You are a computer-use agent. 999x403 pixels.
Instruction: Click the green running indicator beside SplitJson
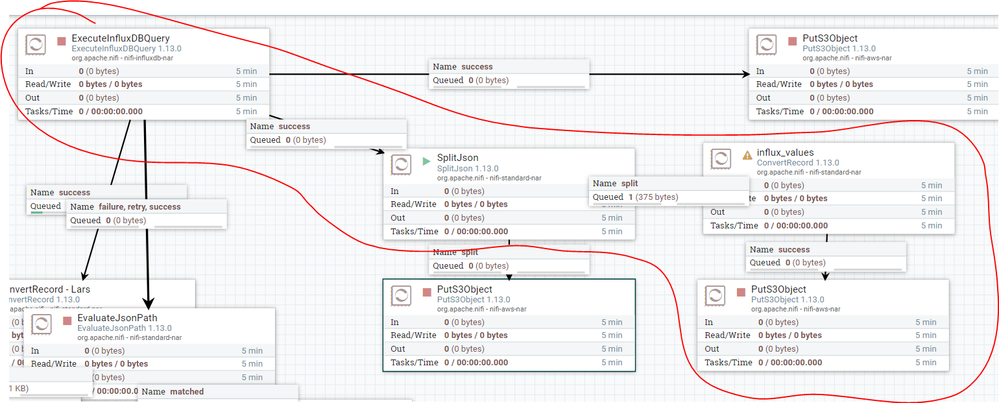click(x=427, y=160)
